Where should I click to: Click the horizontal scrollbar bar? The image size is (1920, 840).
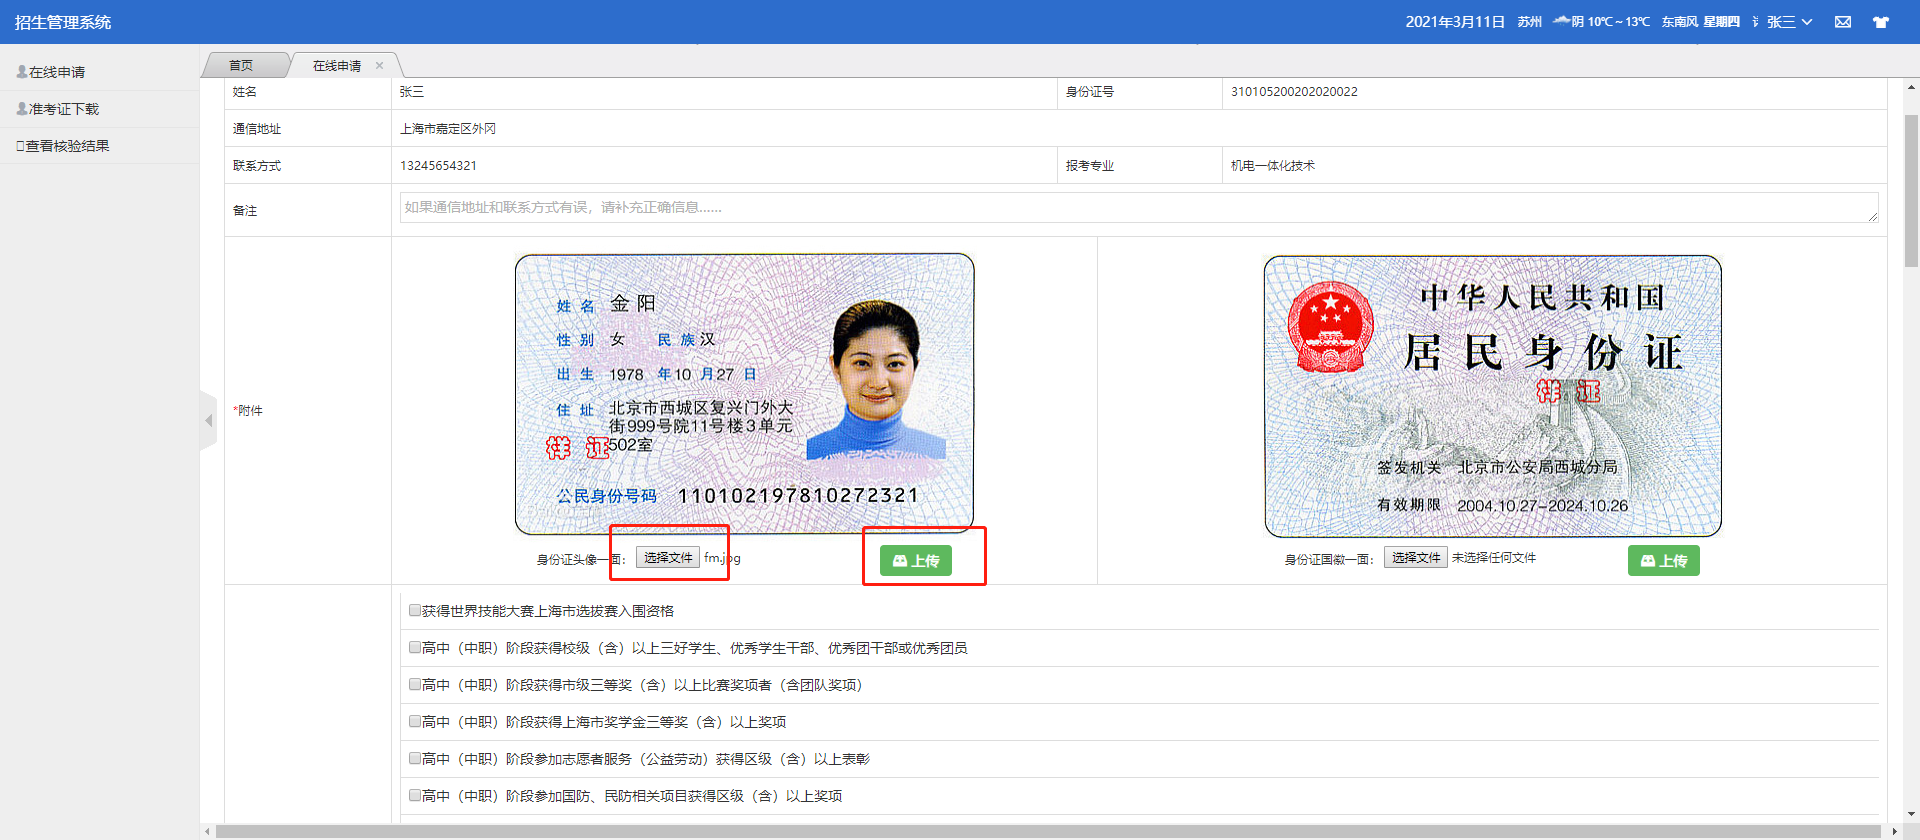pos(1048,831)
